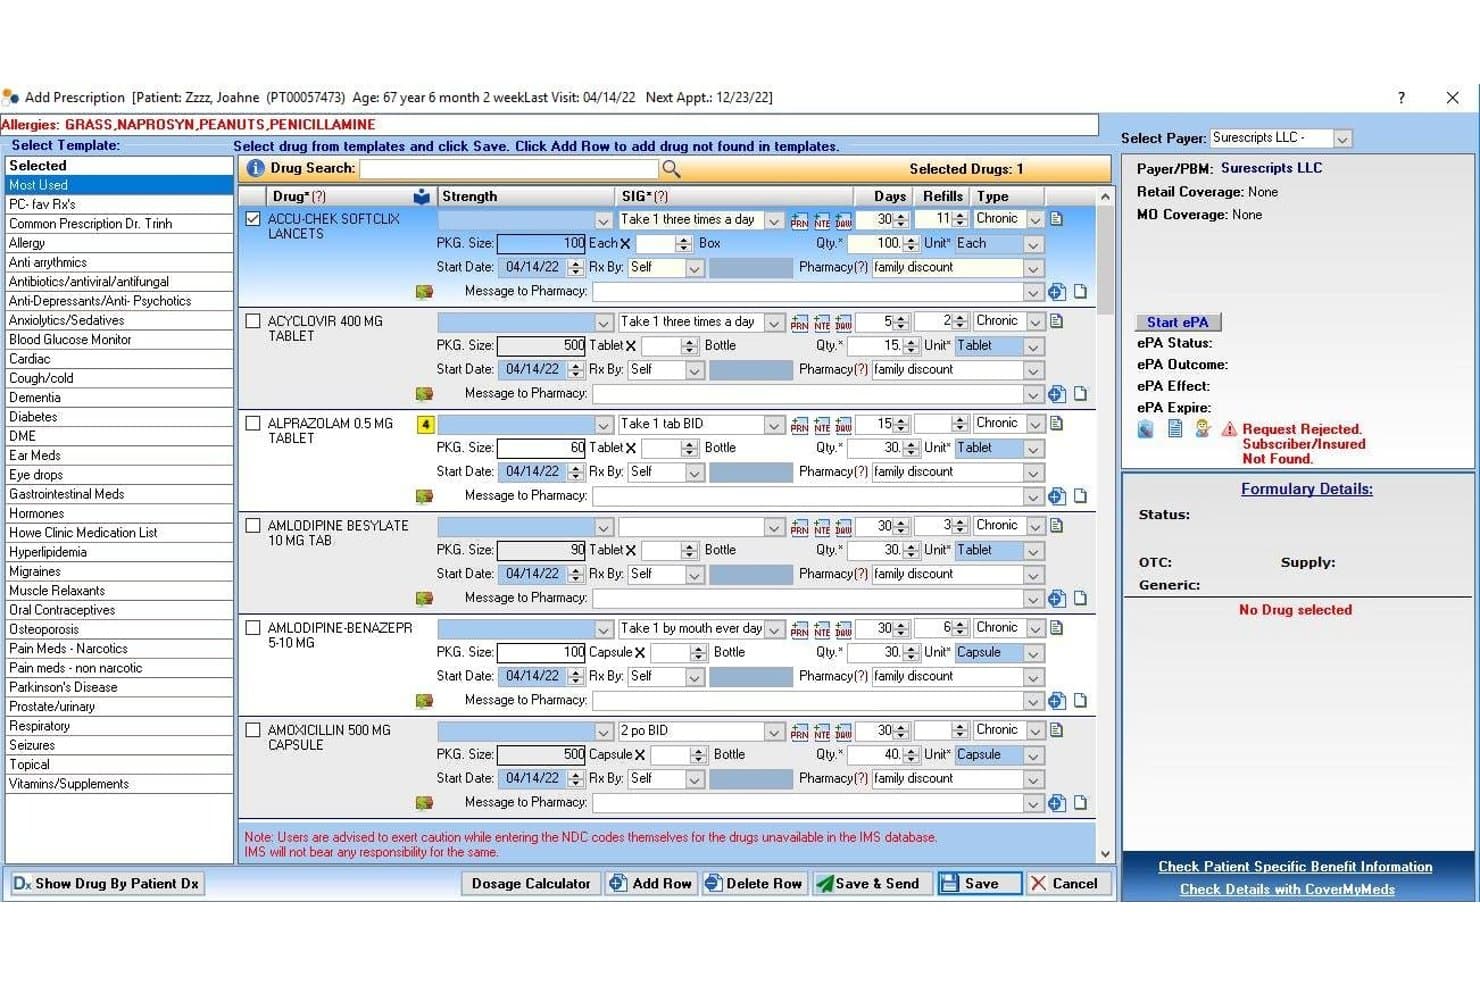This screenshot has width=1480, height=987.
Task: Click document icon under ePA Expire
Action: (x=1175, y=429)
